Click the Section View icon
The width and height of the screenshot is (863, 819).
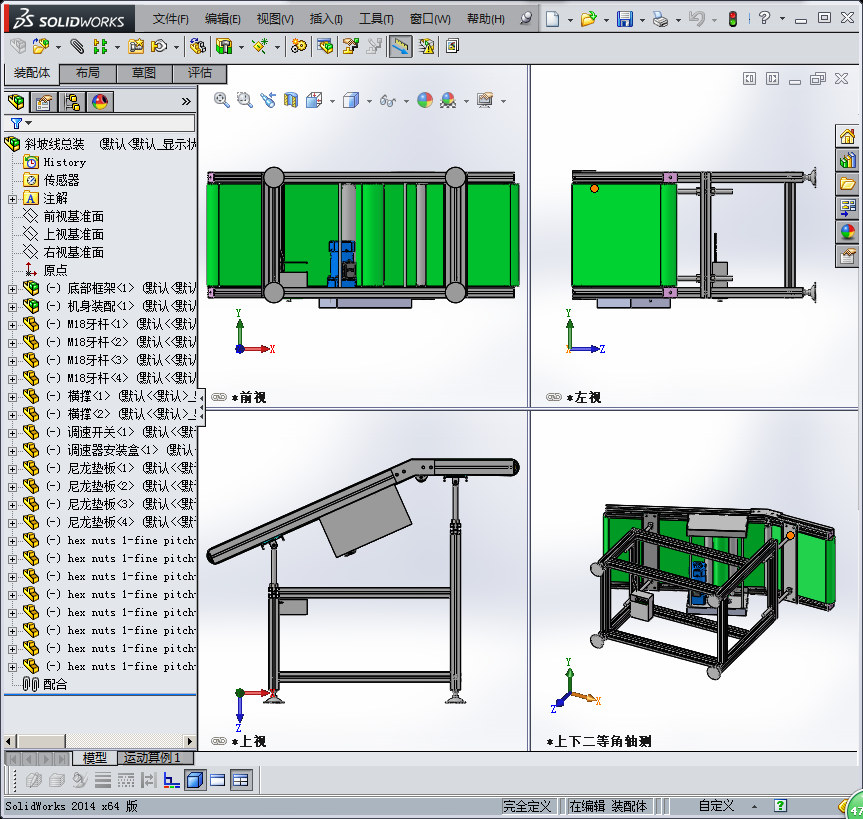291,100
